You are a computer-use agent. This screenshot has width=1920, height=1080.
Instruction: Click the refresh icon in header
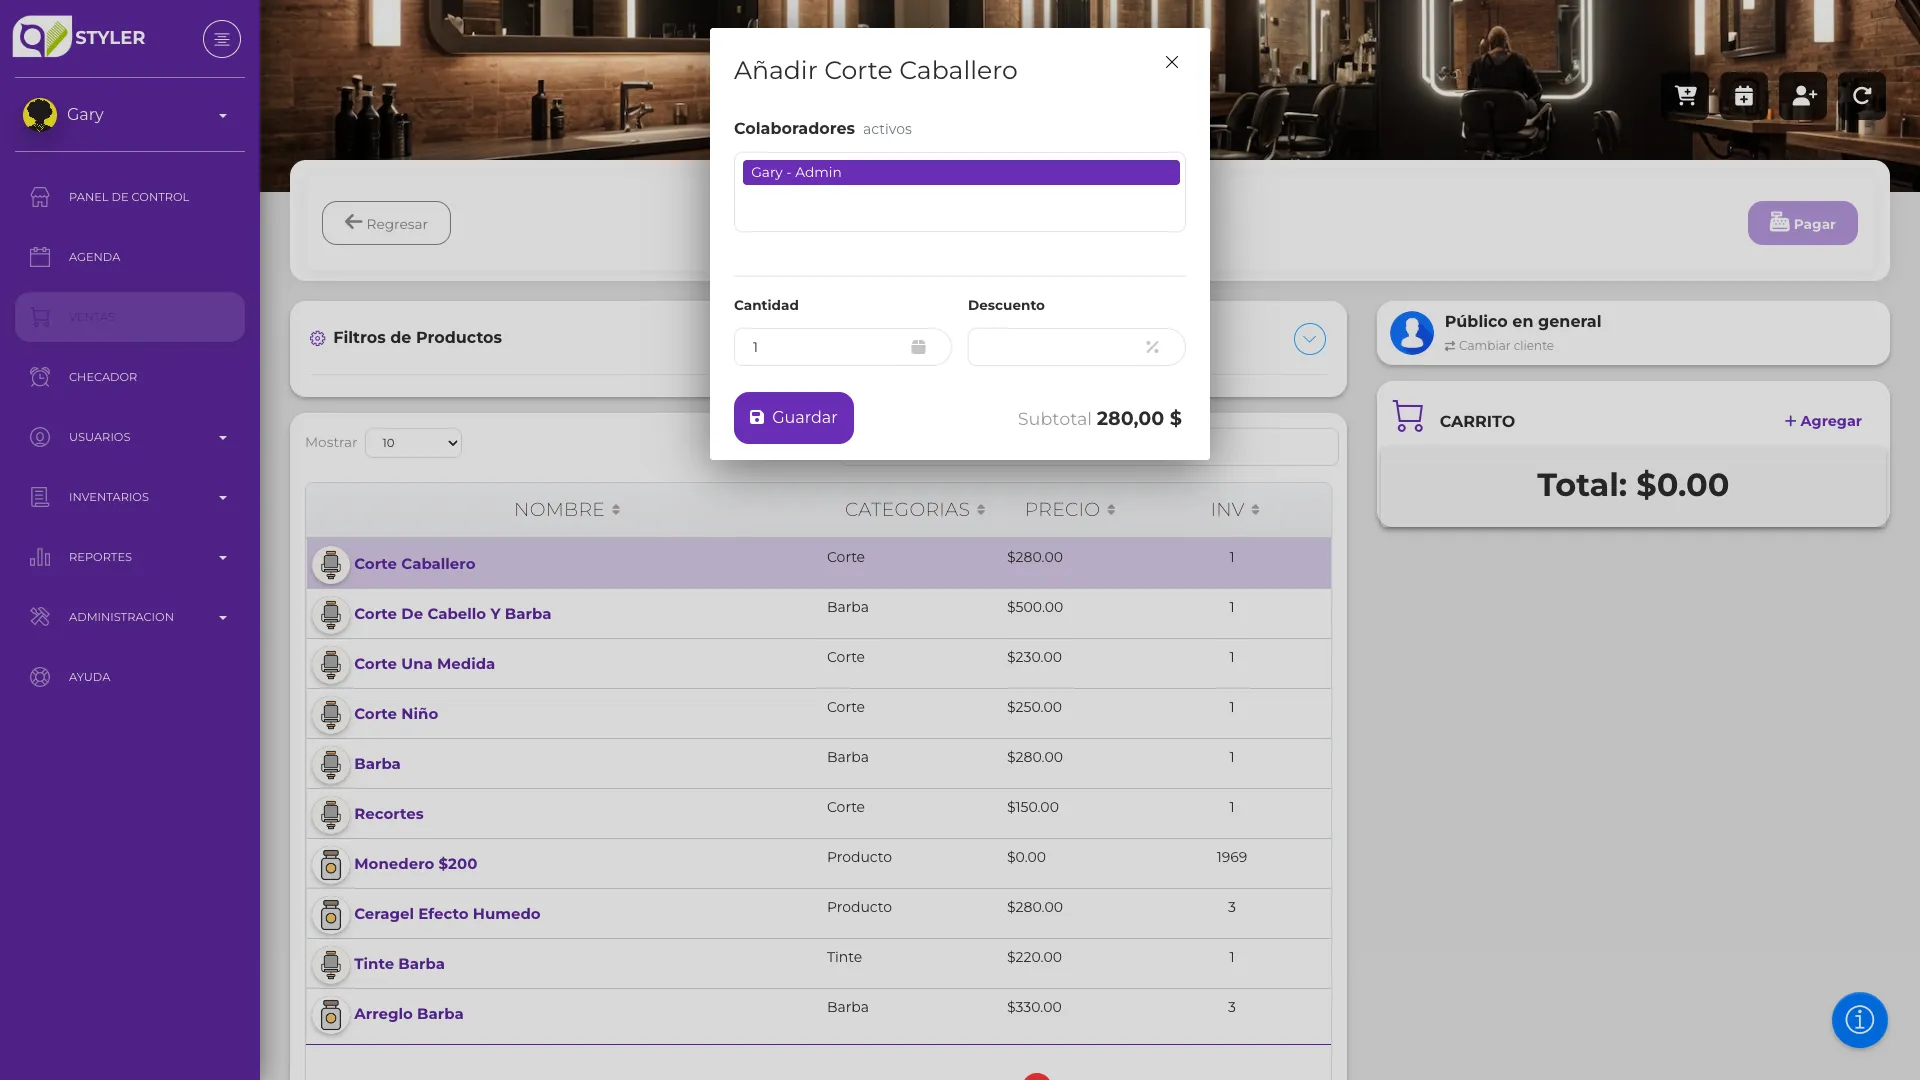pyautogui.click(x=1862, y=96)
